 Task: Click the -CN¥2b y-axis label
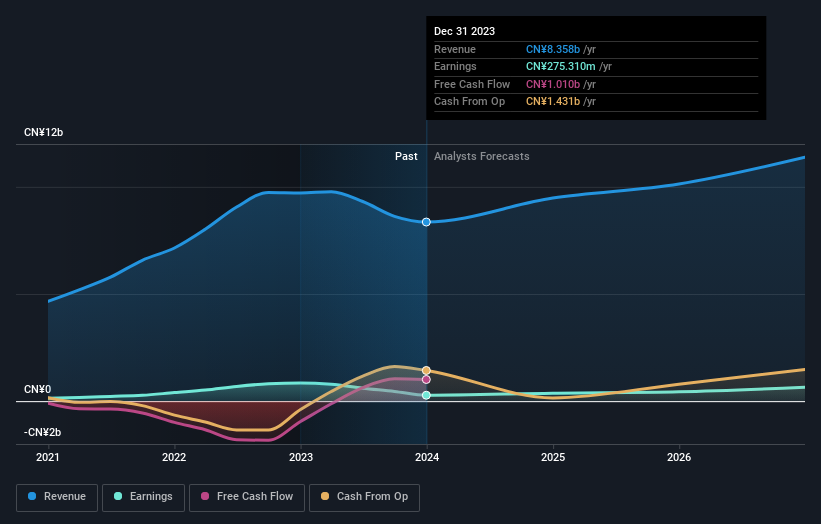pyautogui.click(x=42, y=432)
